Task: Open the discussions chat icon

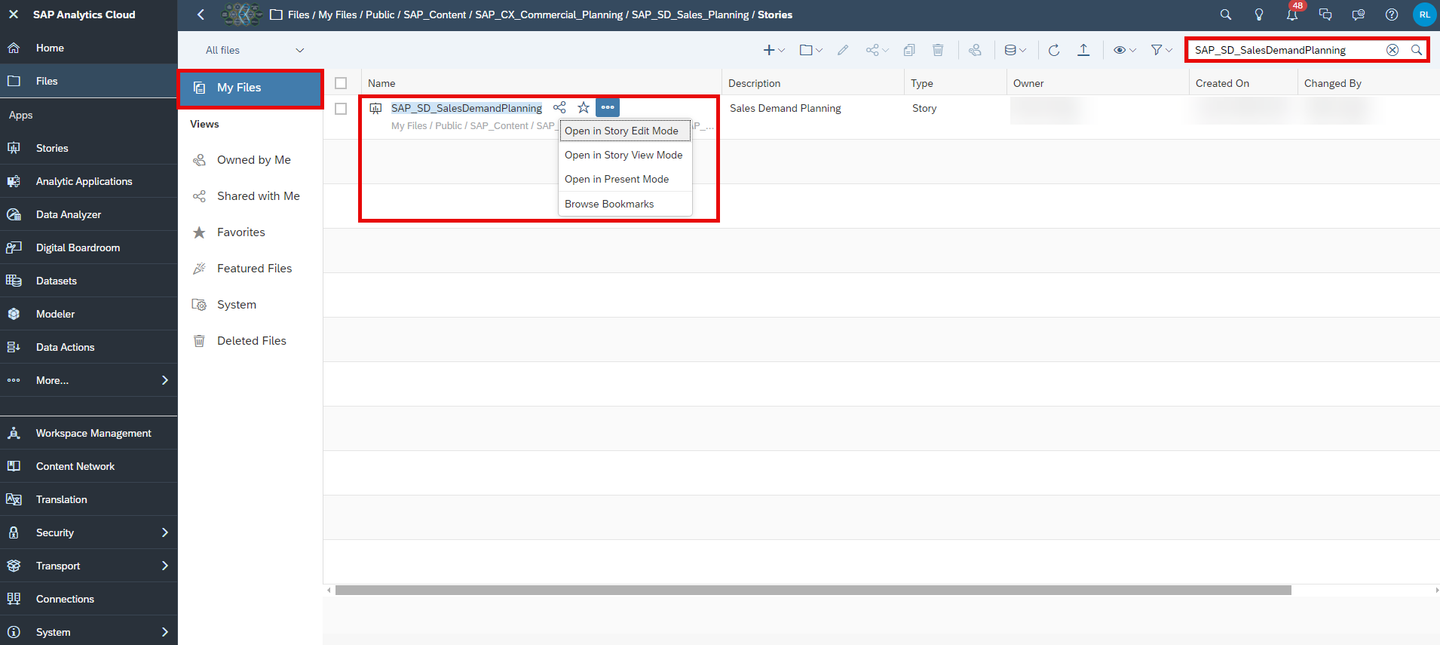Action: click(x=1325, y=15)
